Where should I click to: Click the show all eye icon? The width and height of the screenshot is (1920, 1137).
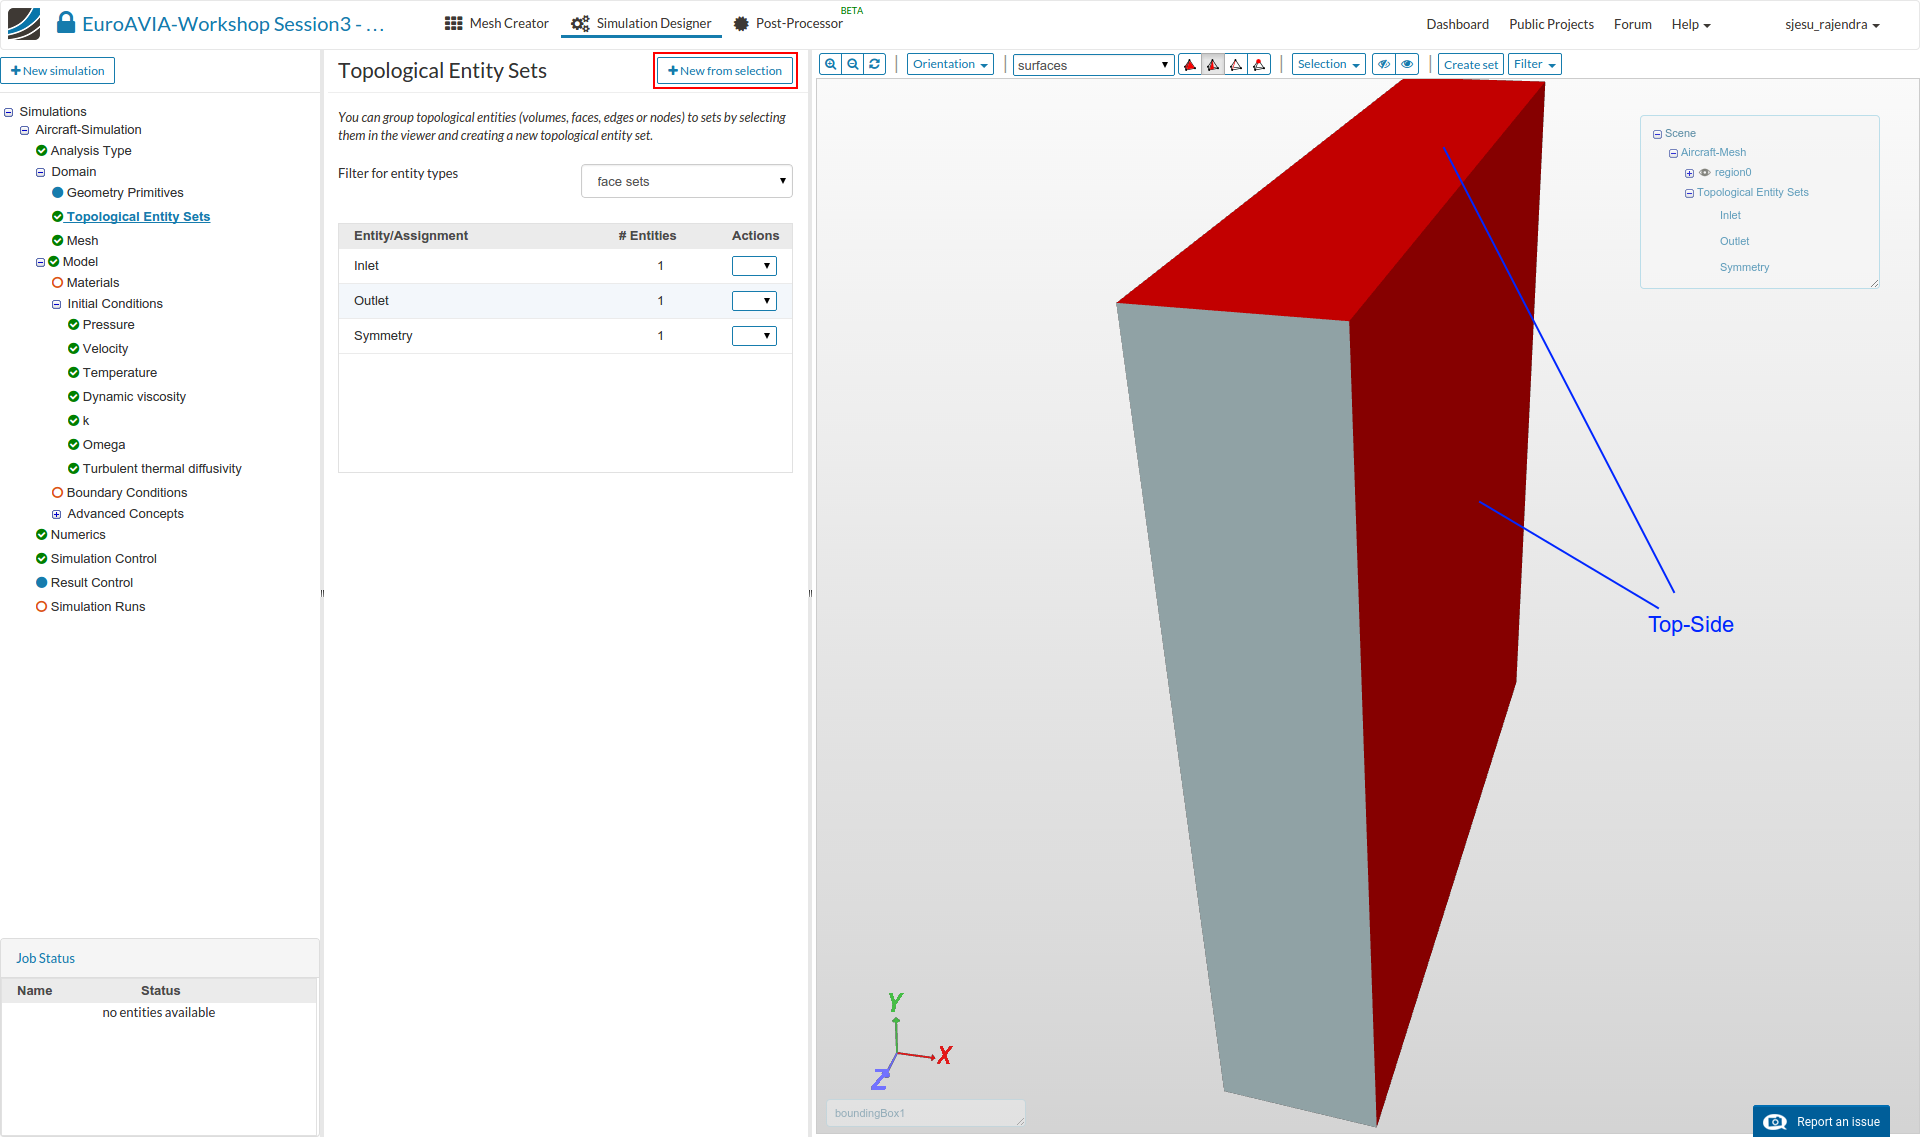point(1407,64)
